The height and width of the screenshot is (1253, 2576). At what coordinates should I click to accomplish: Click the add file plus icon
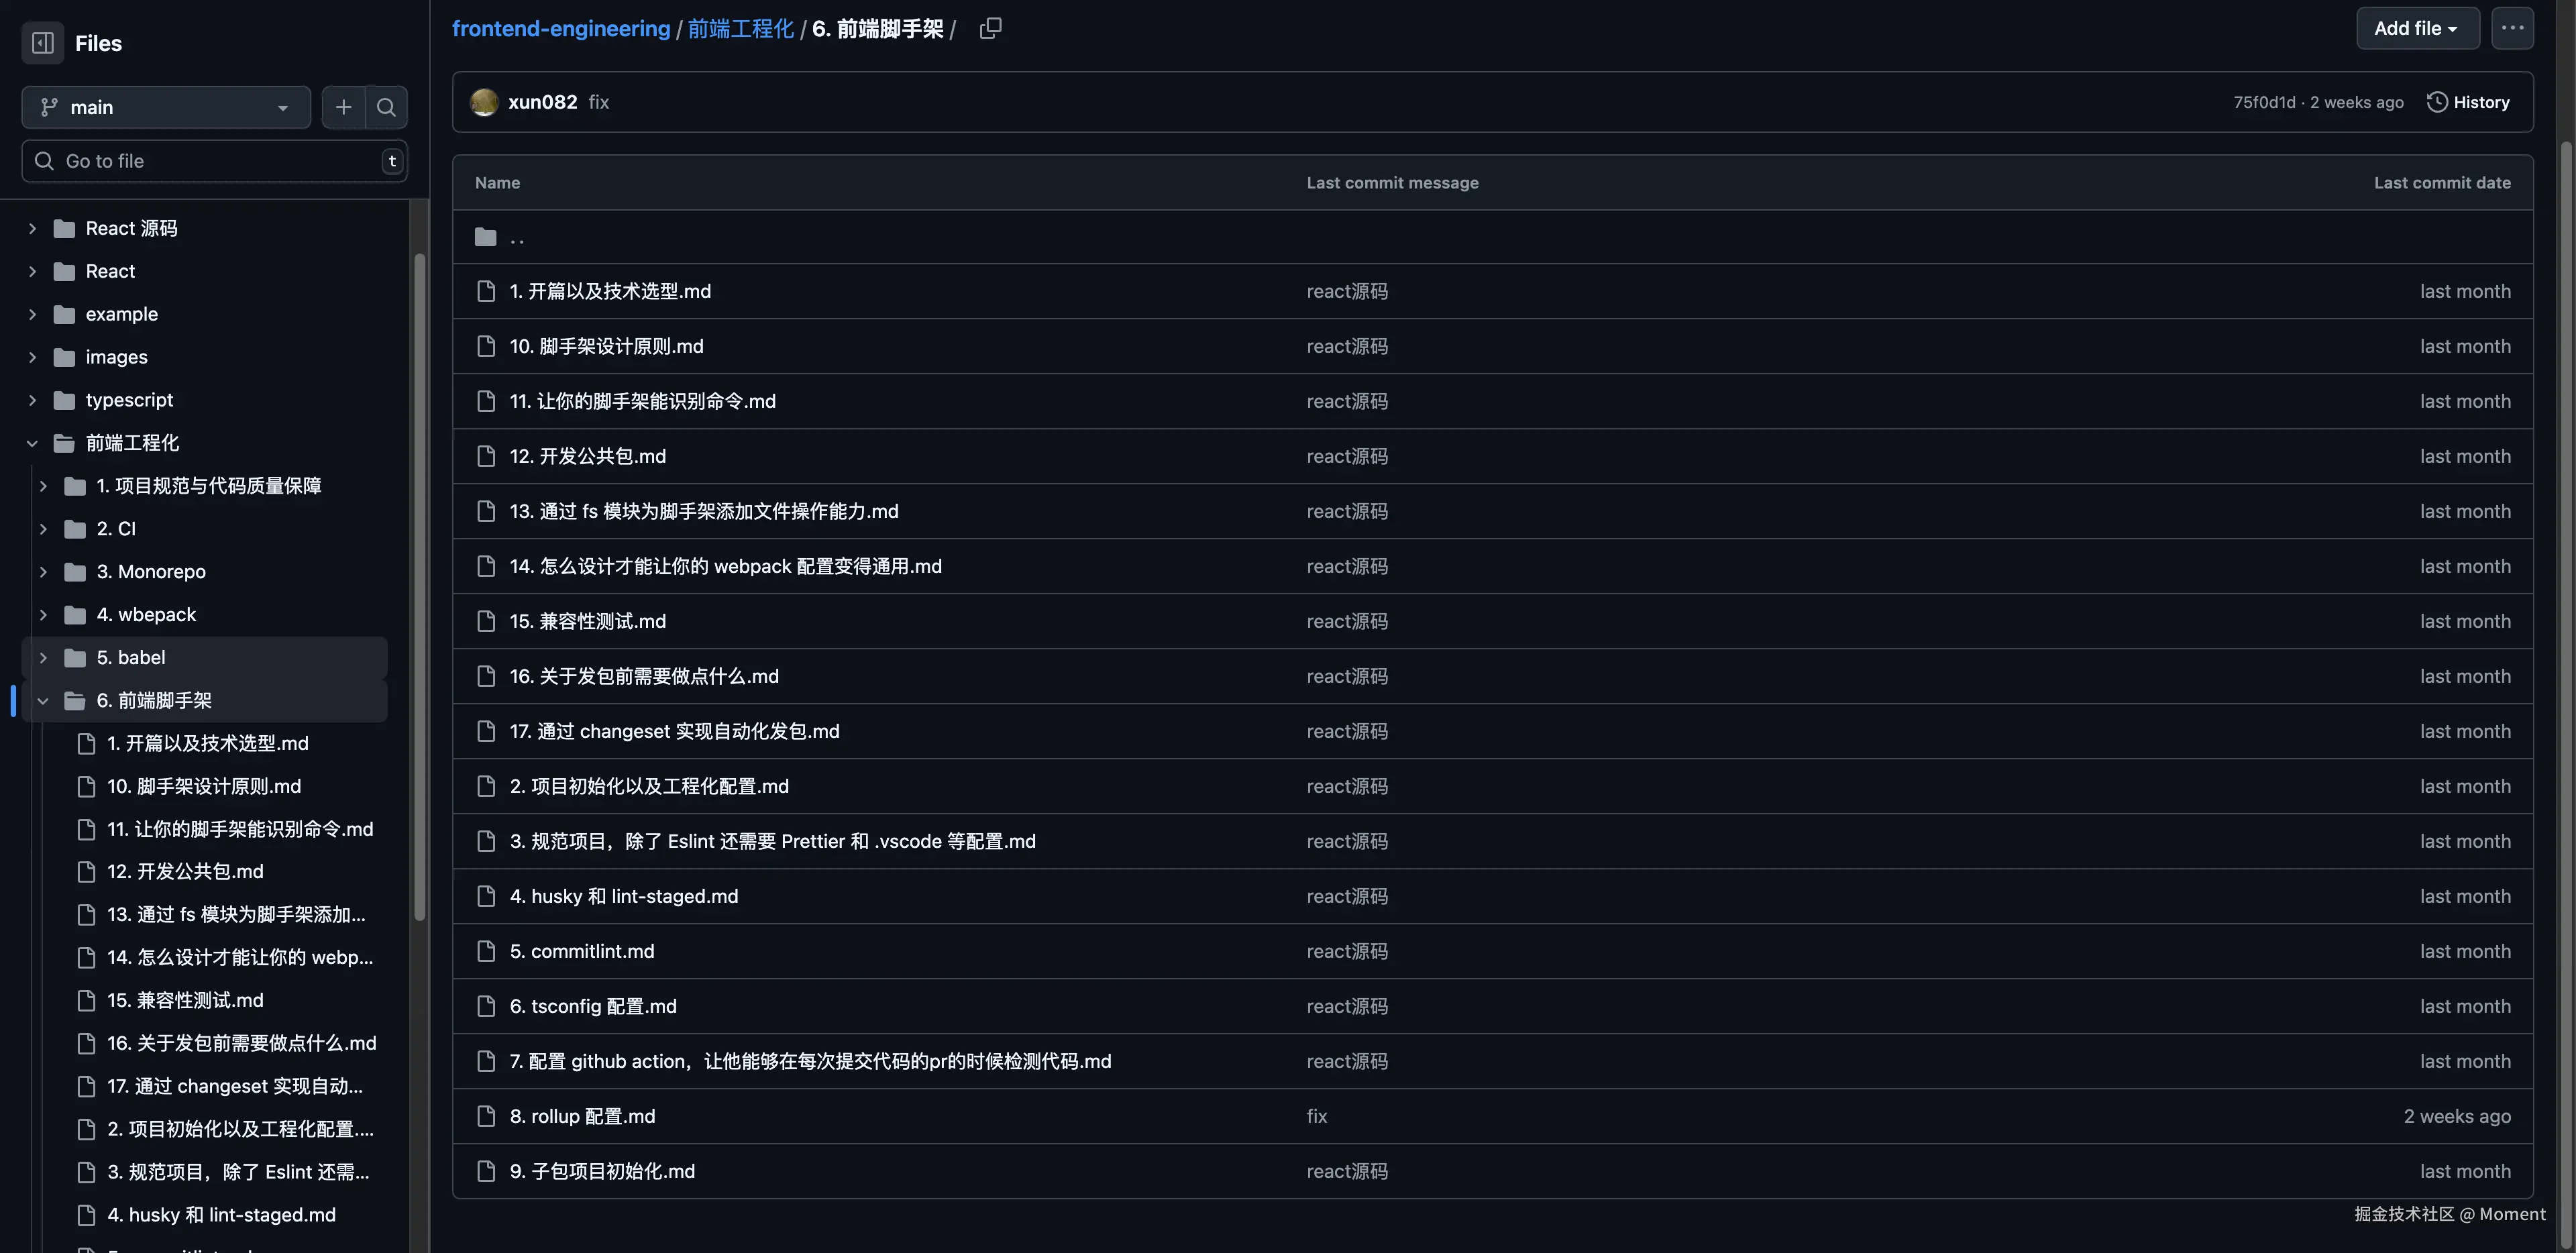click(343, 107)
